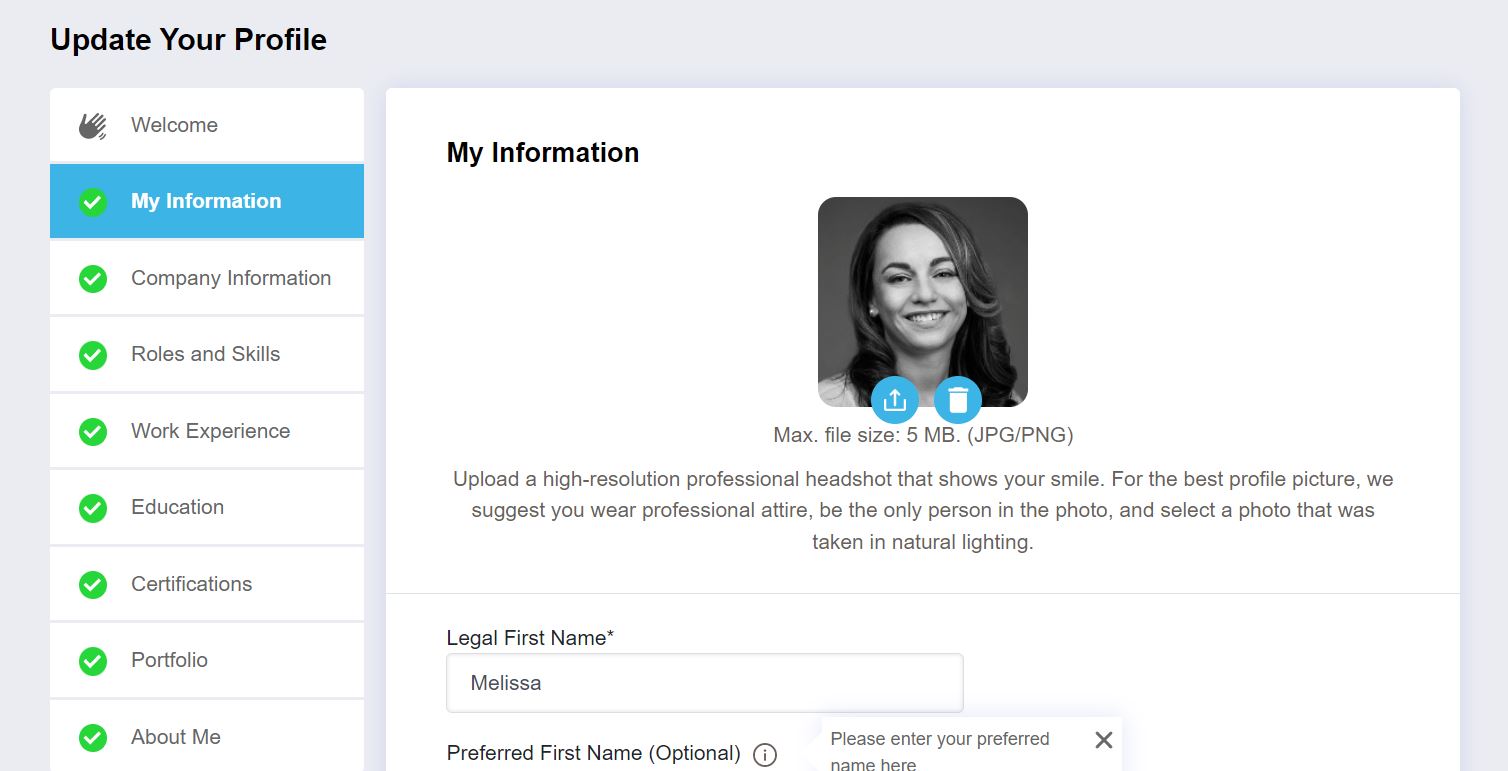Image resolution: width=1508 pixels, height=771 pixels.
Task: Click the Legal First Name field showing Melissa
Action: [x=704, y=682]
